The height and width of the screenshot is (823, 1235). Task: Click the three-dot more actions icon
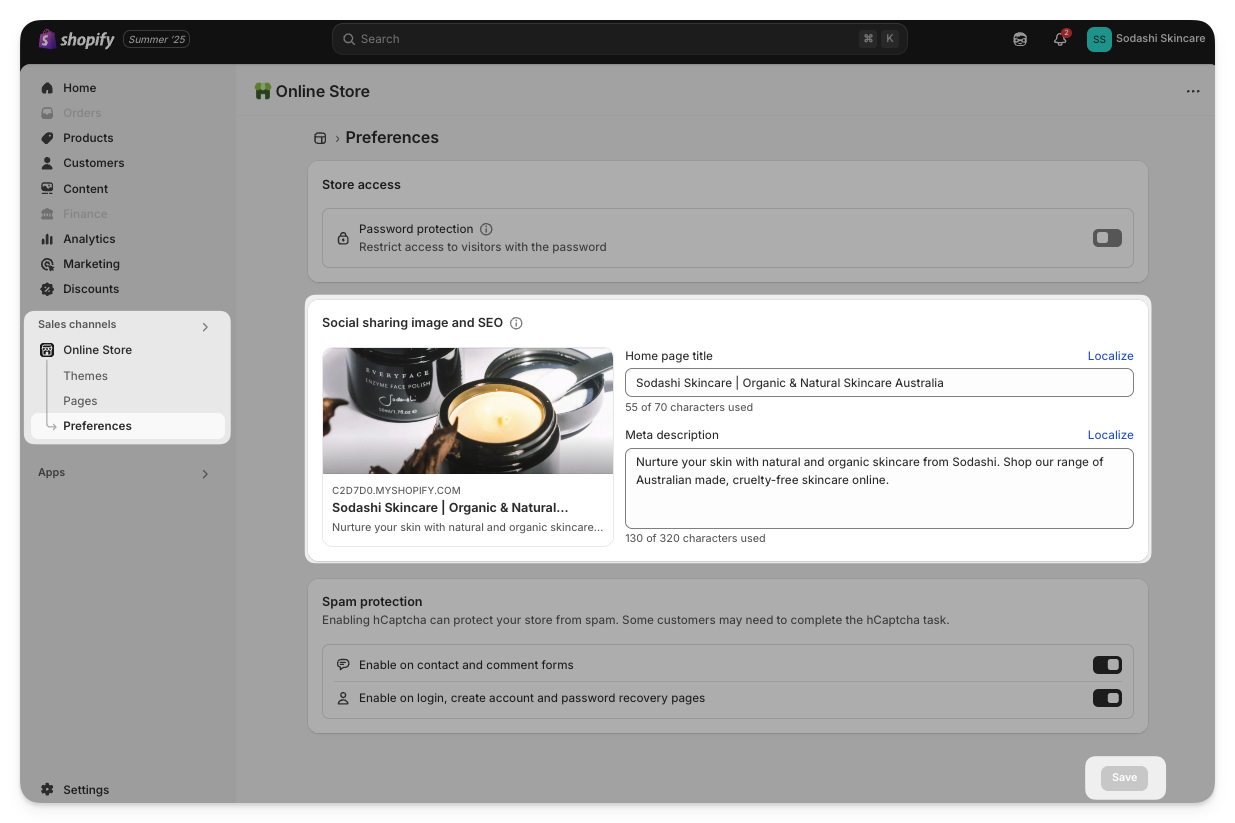coord(1192,91)
